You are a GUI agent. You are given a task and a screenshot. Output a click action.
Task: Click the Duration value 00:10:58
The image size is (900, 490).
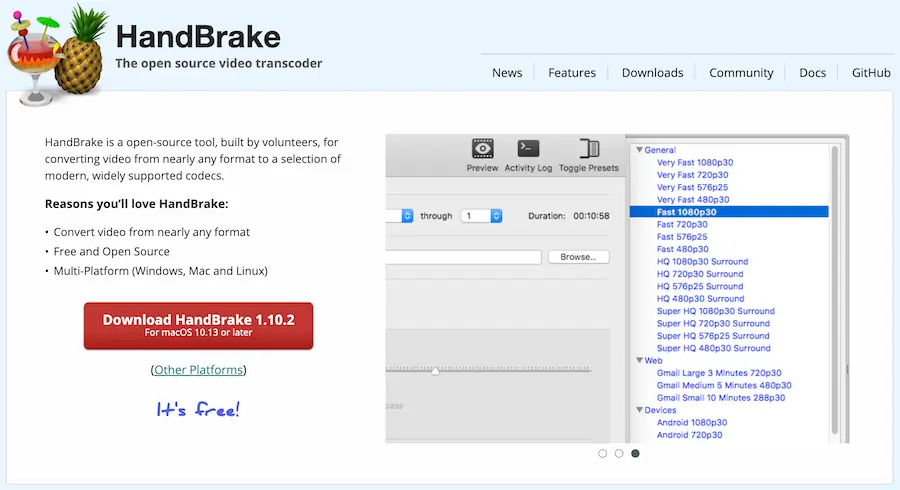click(591, 216)
